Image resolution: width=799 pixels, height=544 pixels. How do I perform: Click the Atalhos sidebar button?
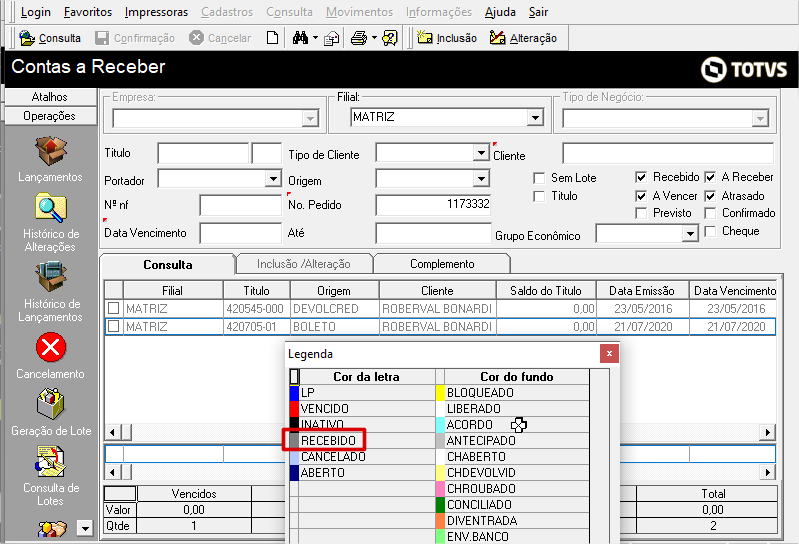pos(49,97)
